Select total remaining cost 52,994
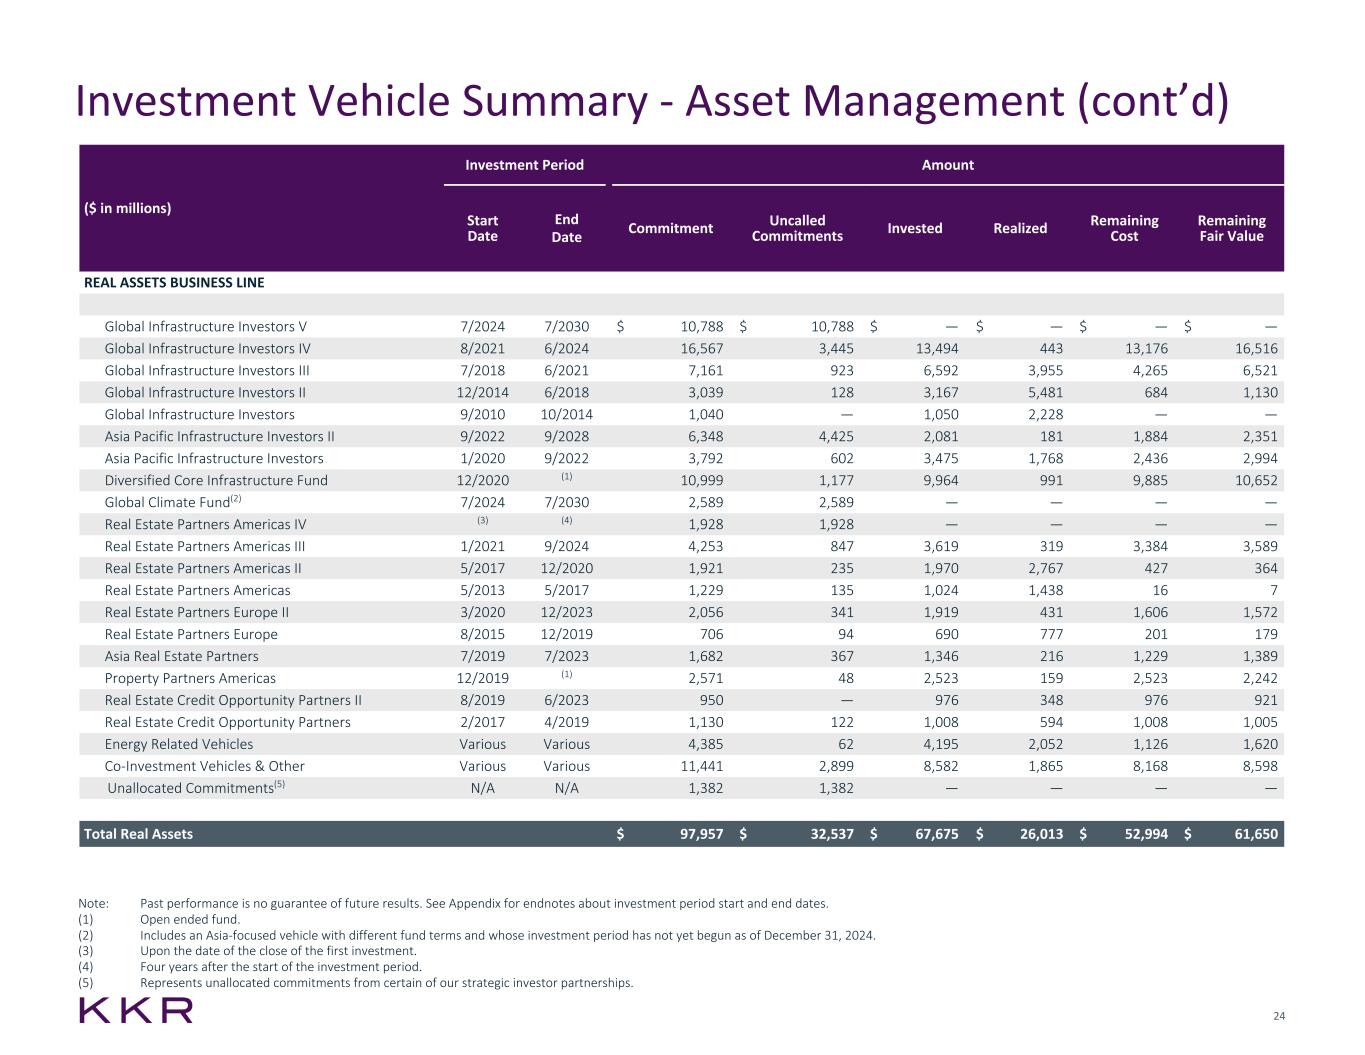The width and height of the screenshot is (1365, 1055). [1146, 833]
